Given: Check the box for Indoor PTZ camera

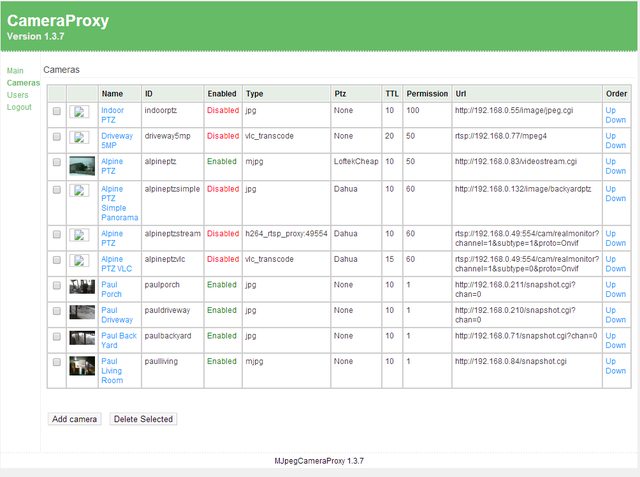Looking at the screenshot, I should click(57, 111).
